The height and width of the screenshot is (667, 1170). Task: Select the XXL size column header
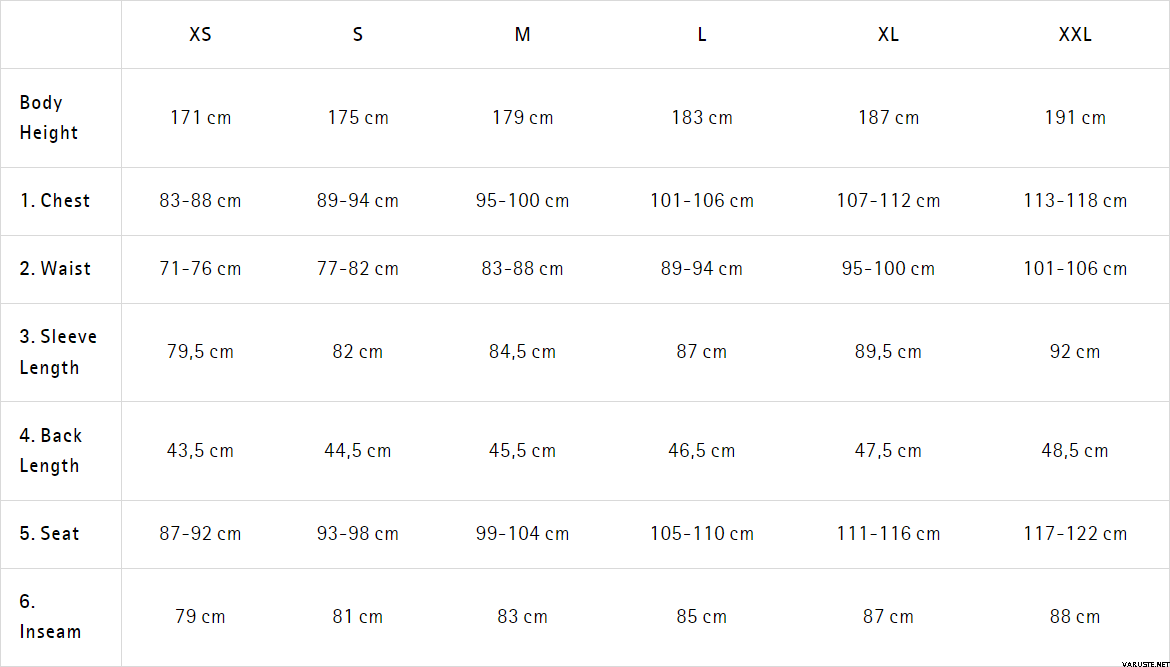[1075, 35]
